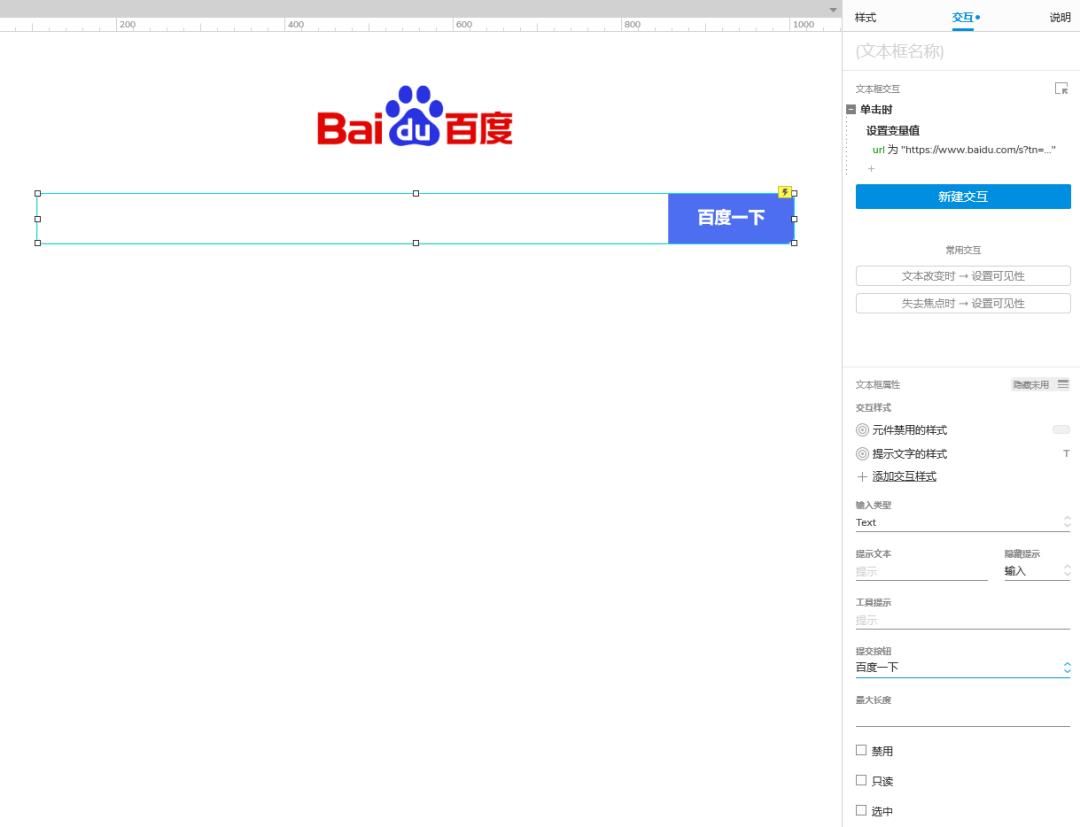1080x827 pixels.
Task: Switch to the 样式 tab
Action: (865, 17)
